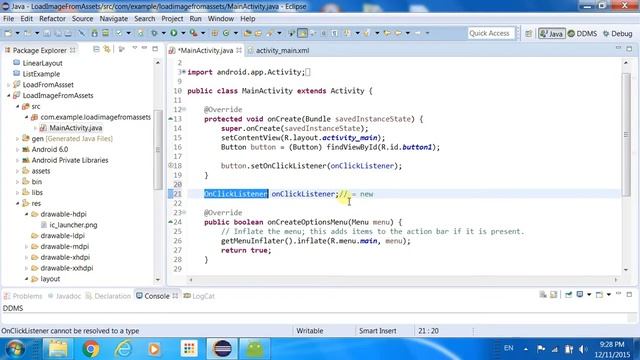640x360 pixels.
Task: Collapse the src folder node
Action: tap(18, 107)
